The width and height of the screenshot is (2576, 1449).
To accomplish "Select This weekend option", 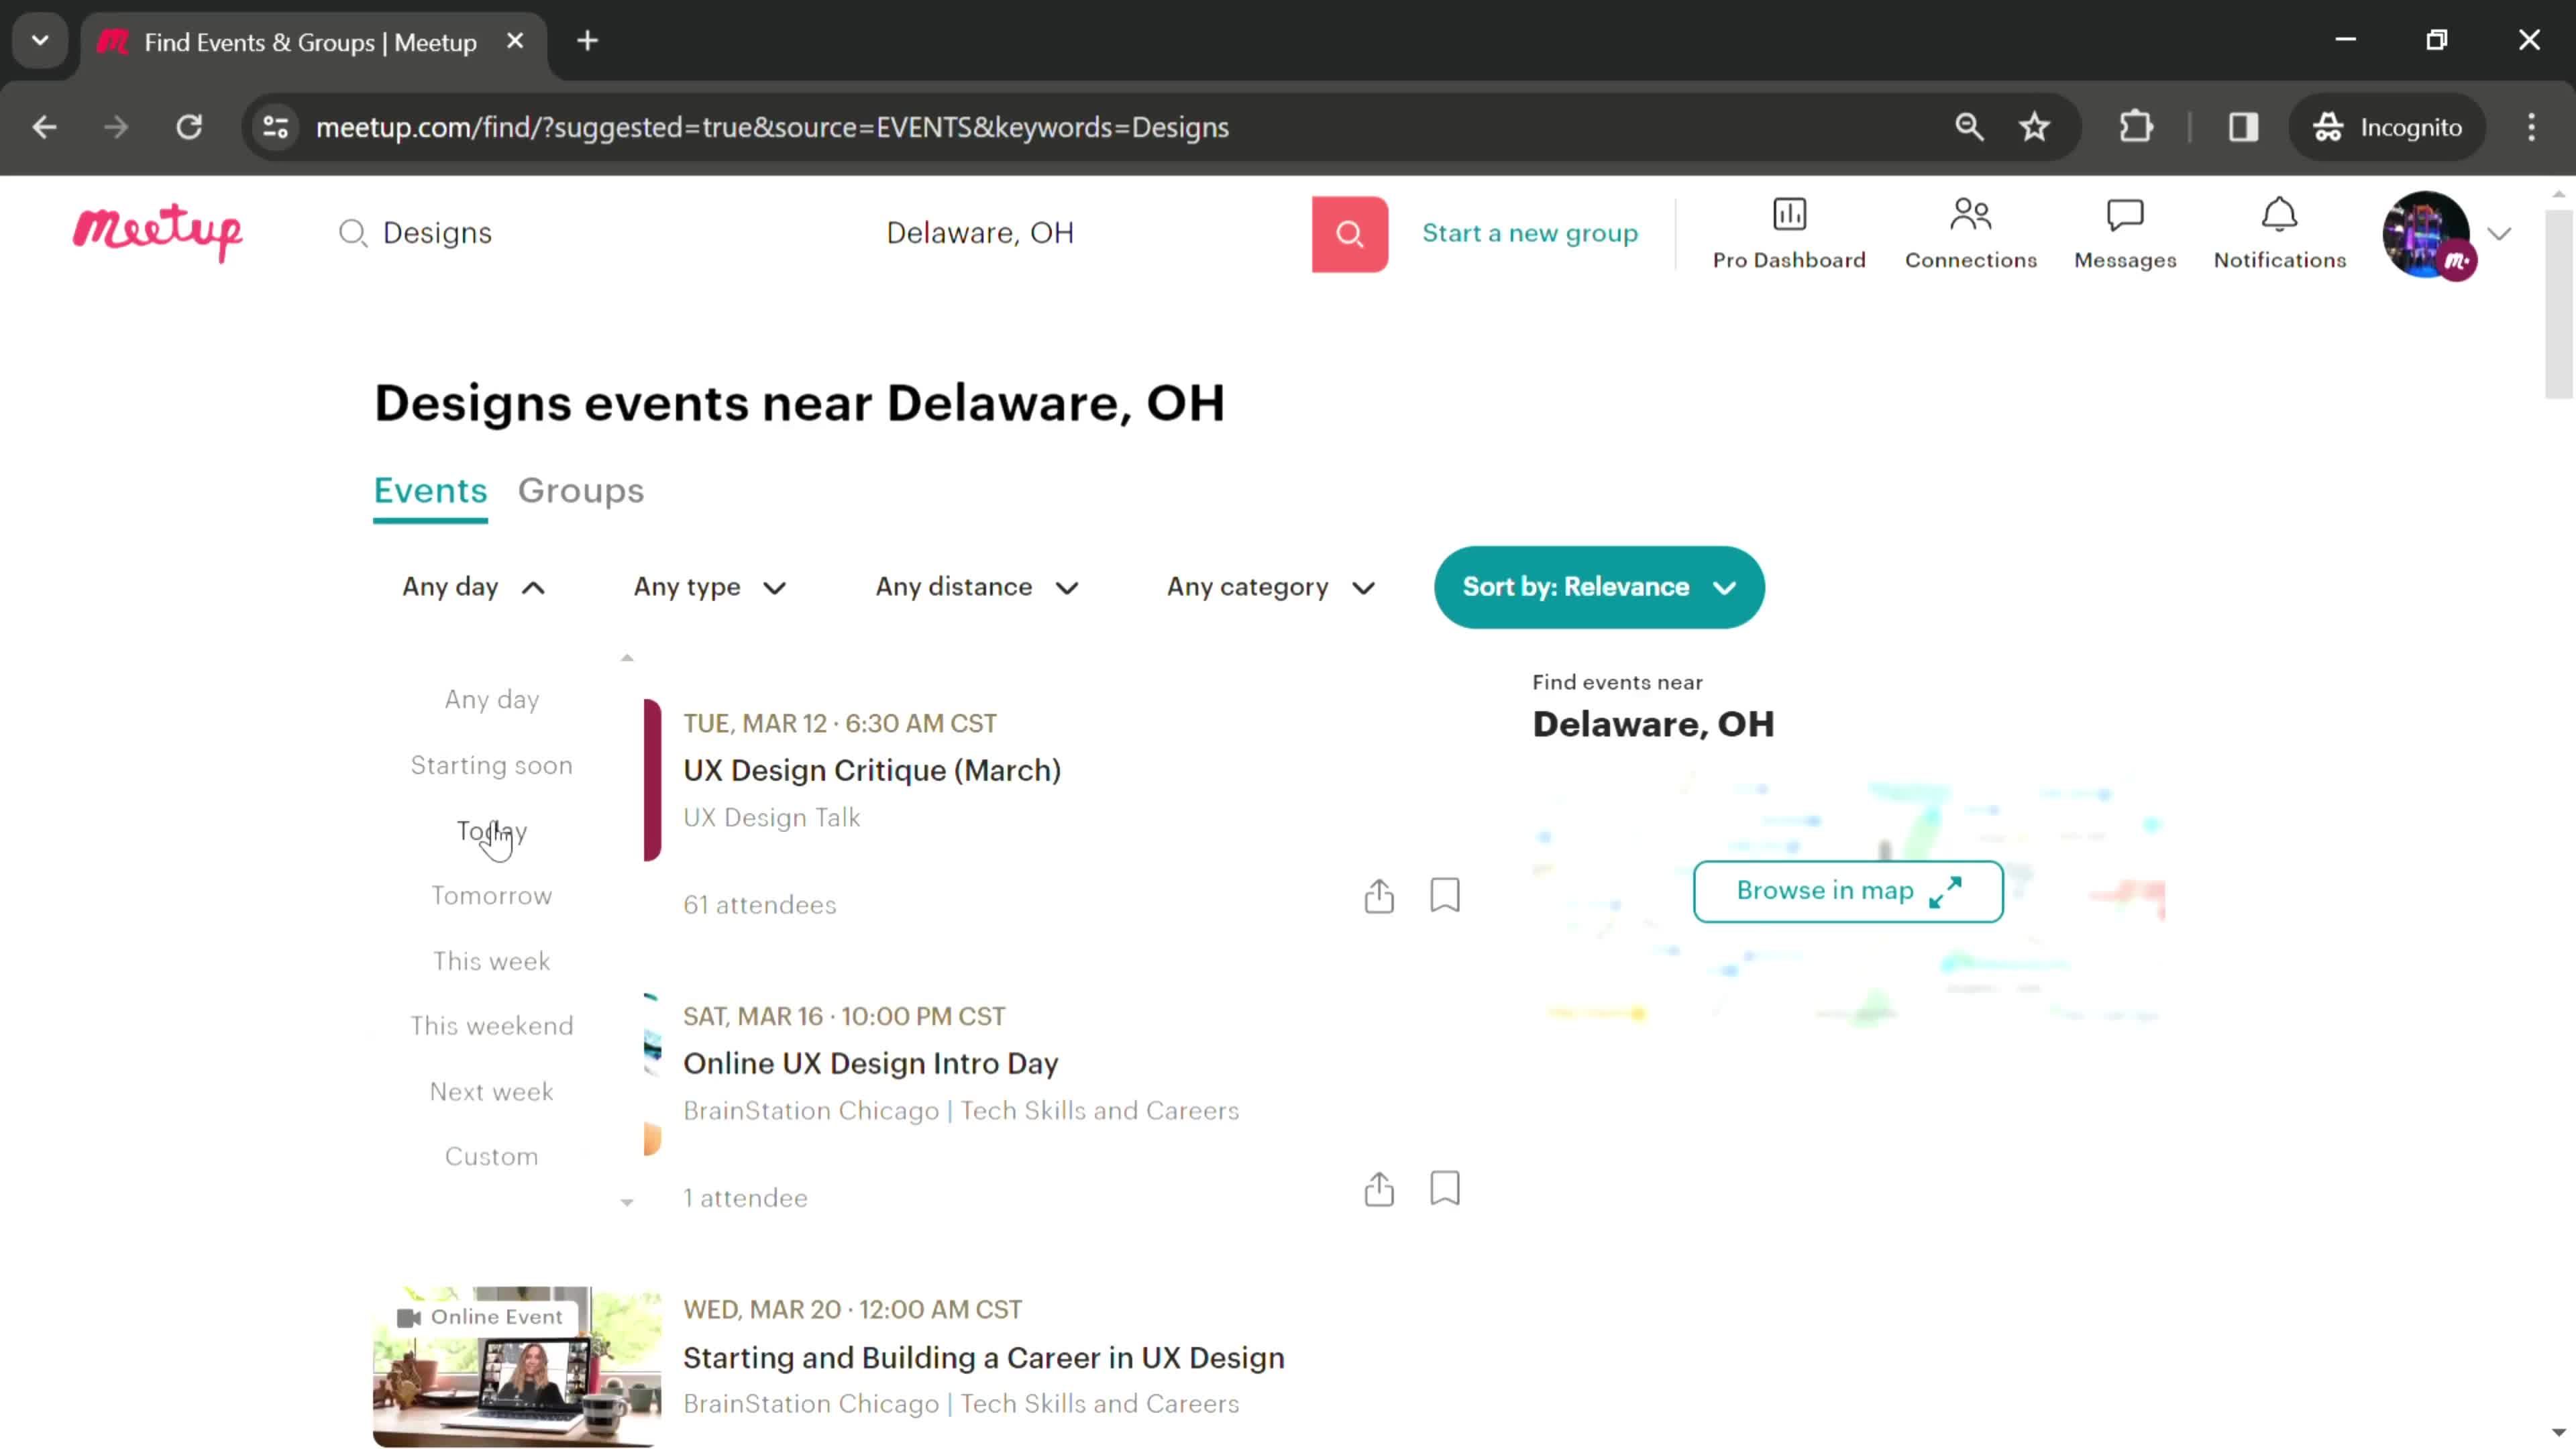I will [x=491, y=1025].
